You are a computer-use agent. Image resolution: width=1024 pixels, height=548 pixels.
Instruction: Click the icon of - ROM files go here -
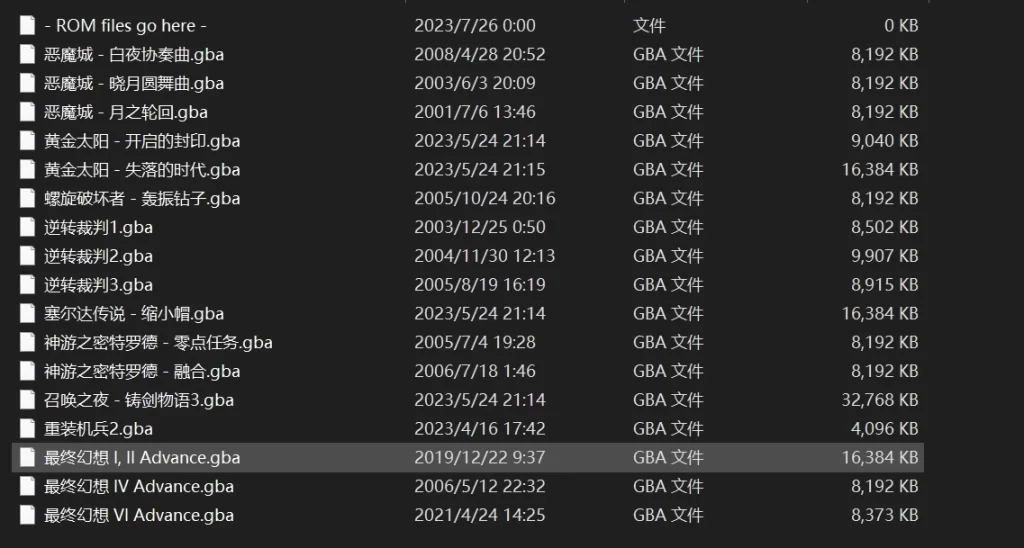pyautogui.click(x=27, y=25)
